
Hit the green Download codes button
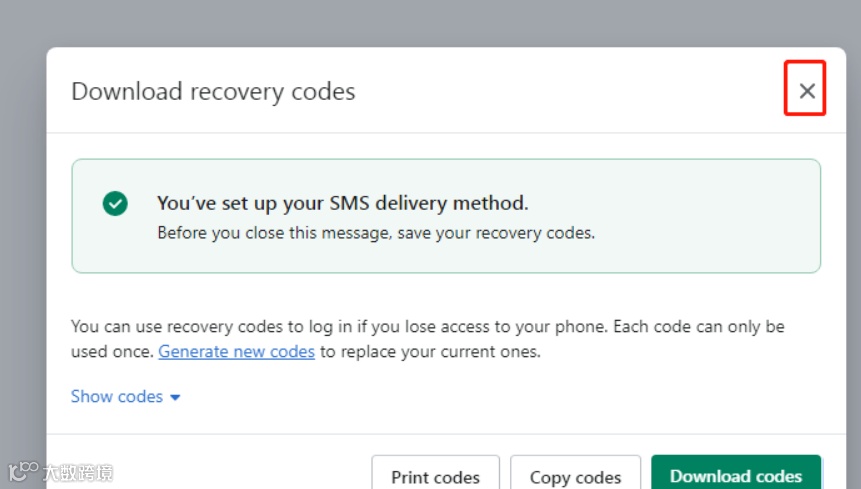coord(735,475)
